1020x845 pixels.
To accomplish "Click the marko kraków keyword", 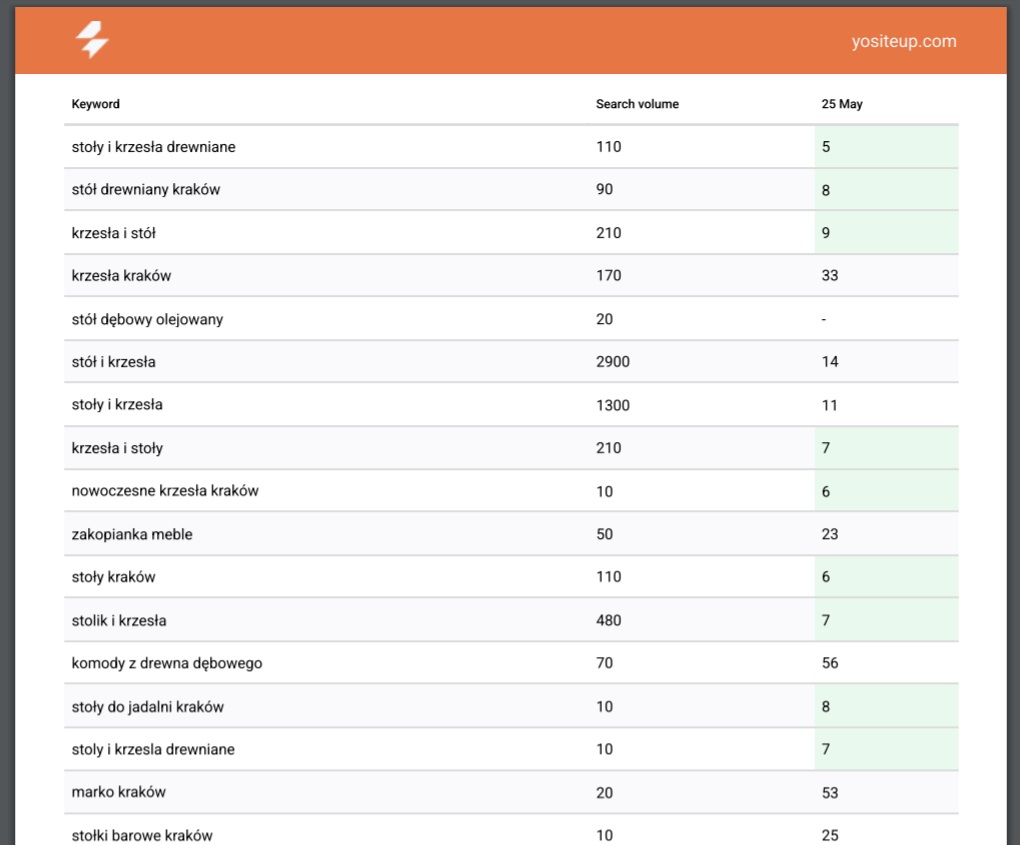I will click(118, 792).
